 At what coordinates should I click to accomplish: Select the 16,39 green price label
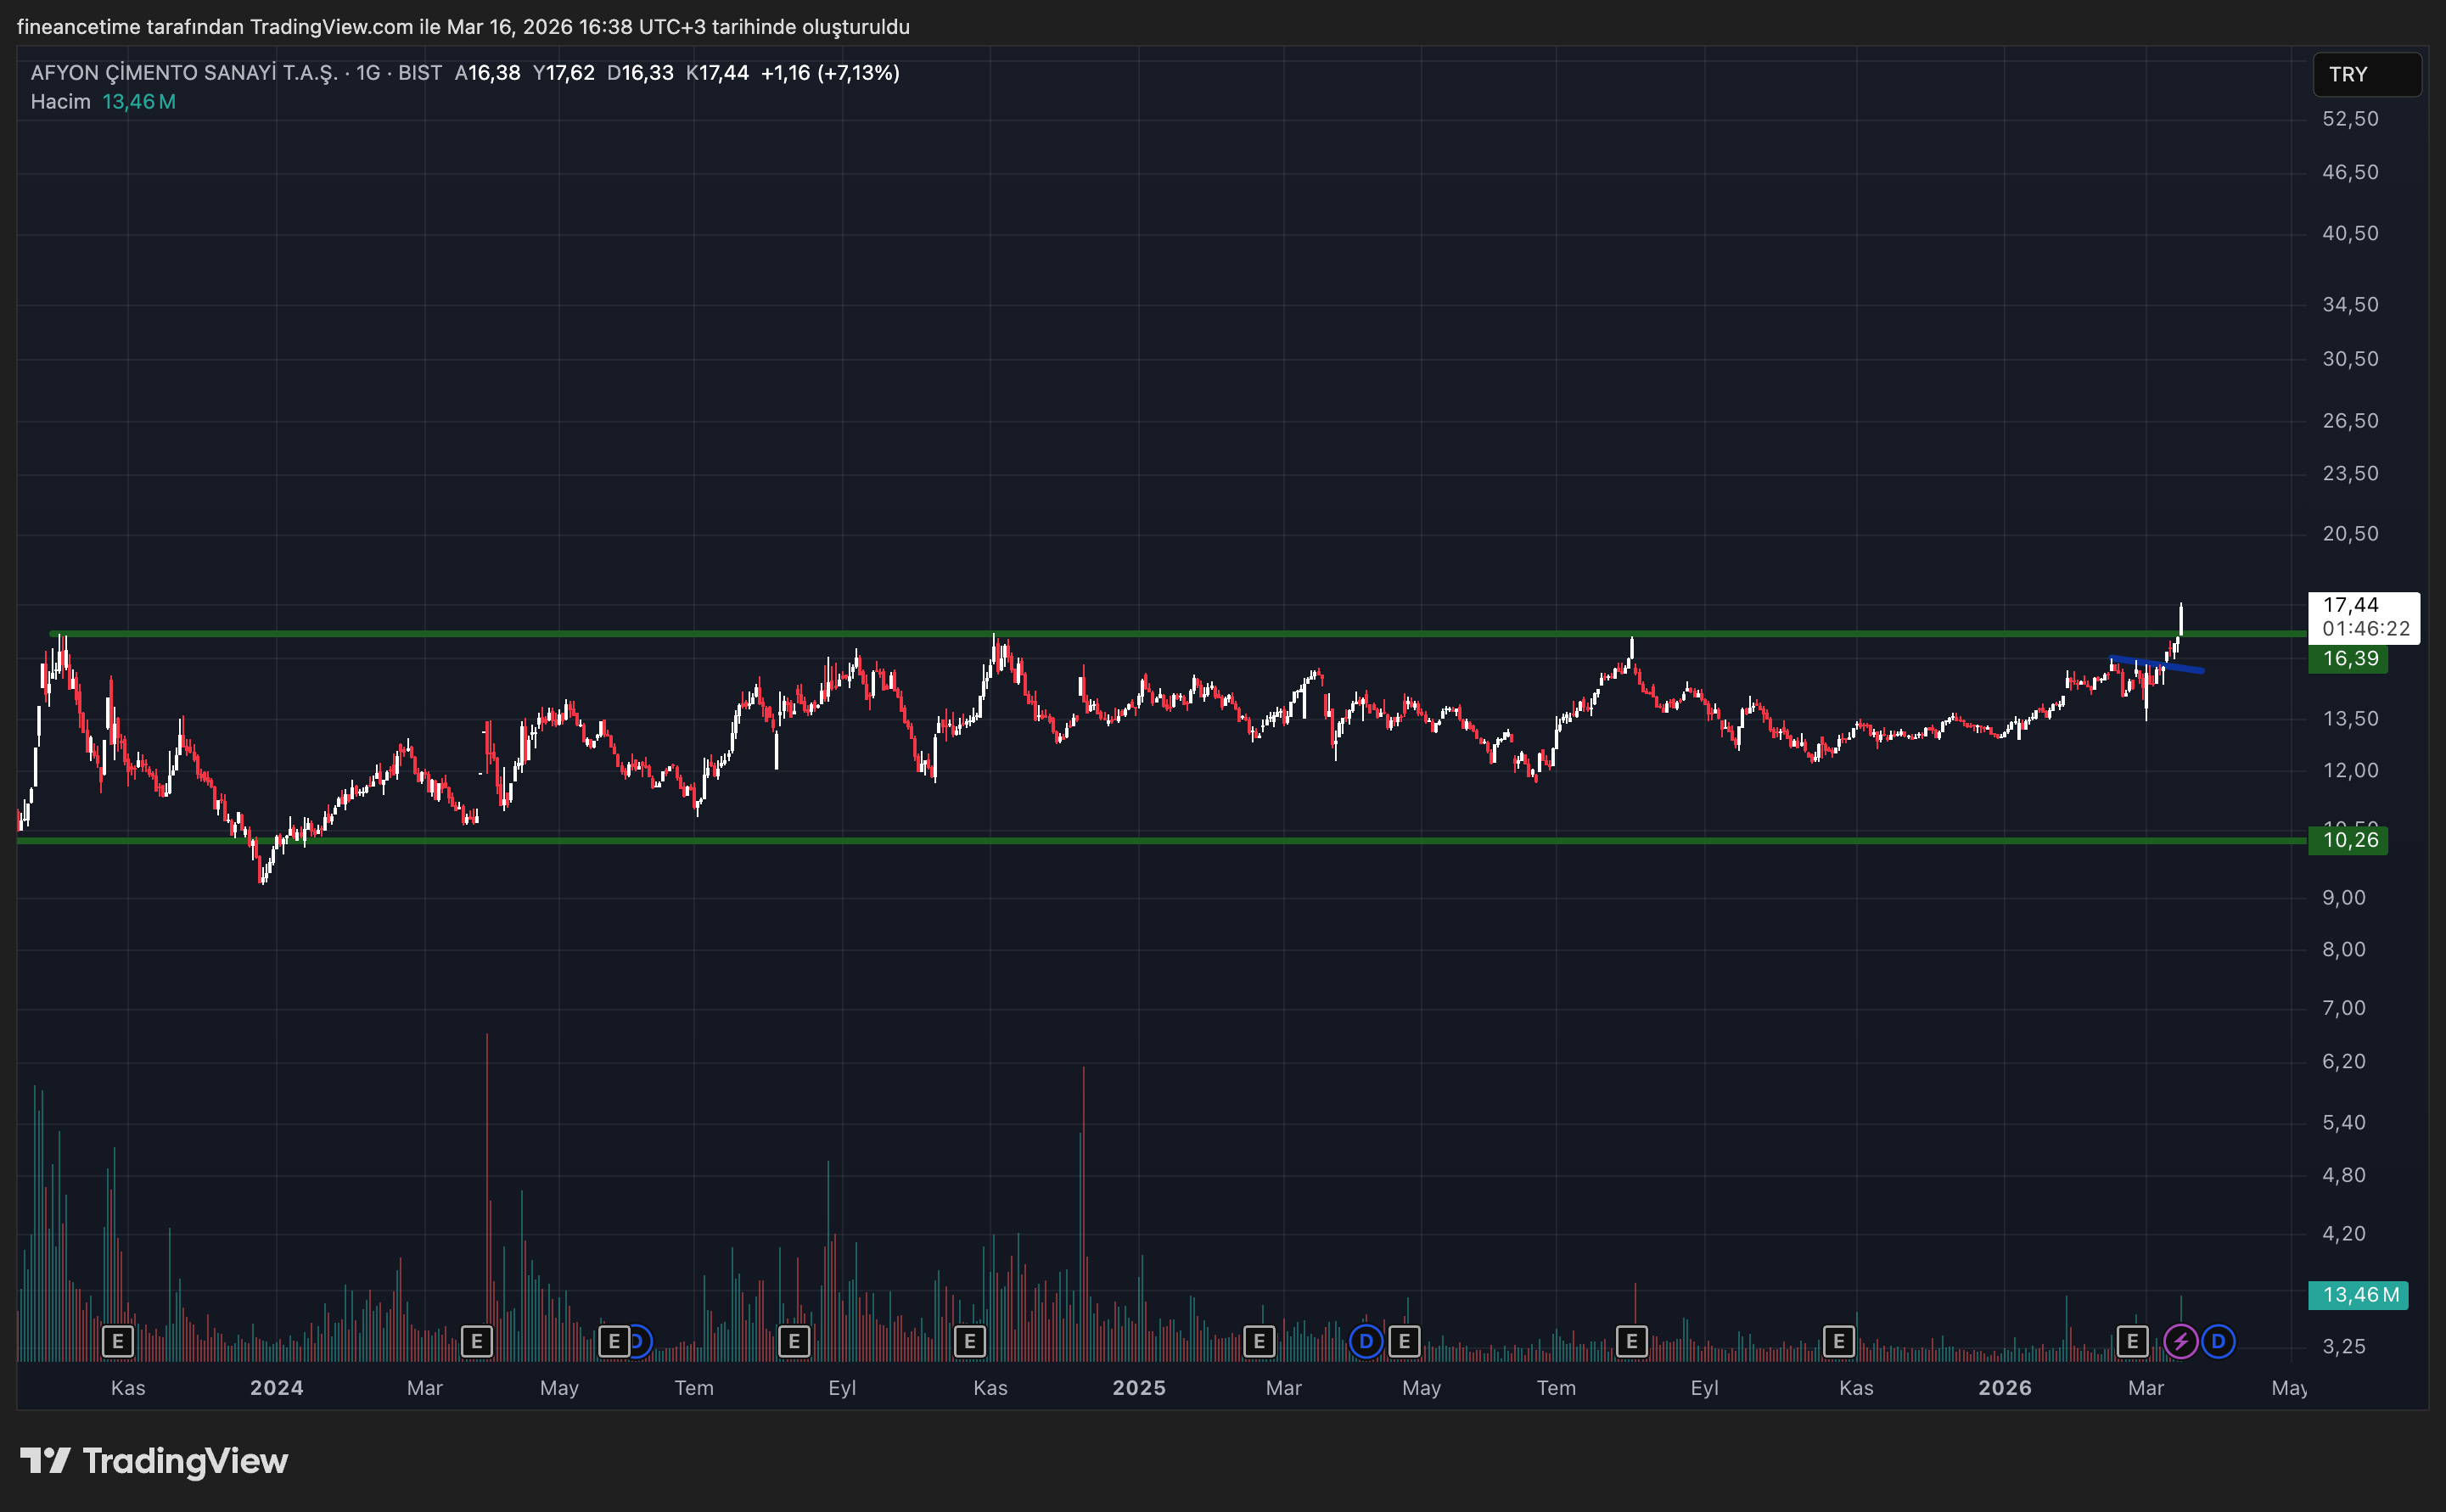pos(2347,659)
